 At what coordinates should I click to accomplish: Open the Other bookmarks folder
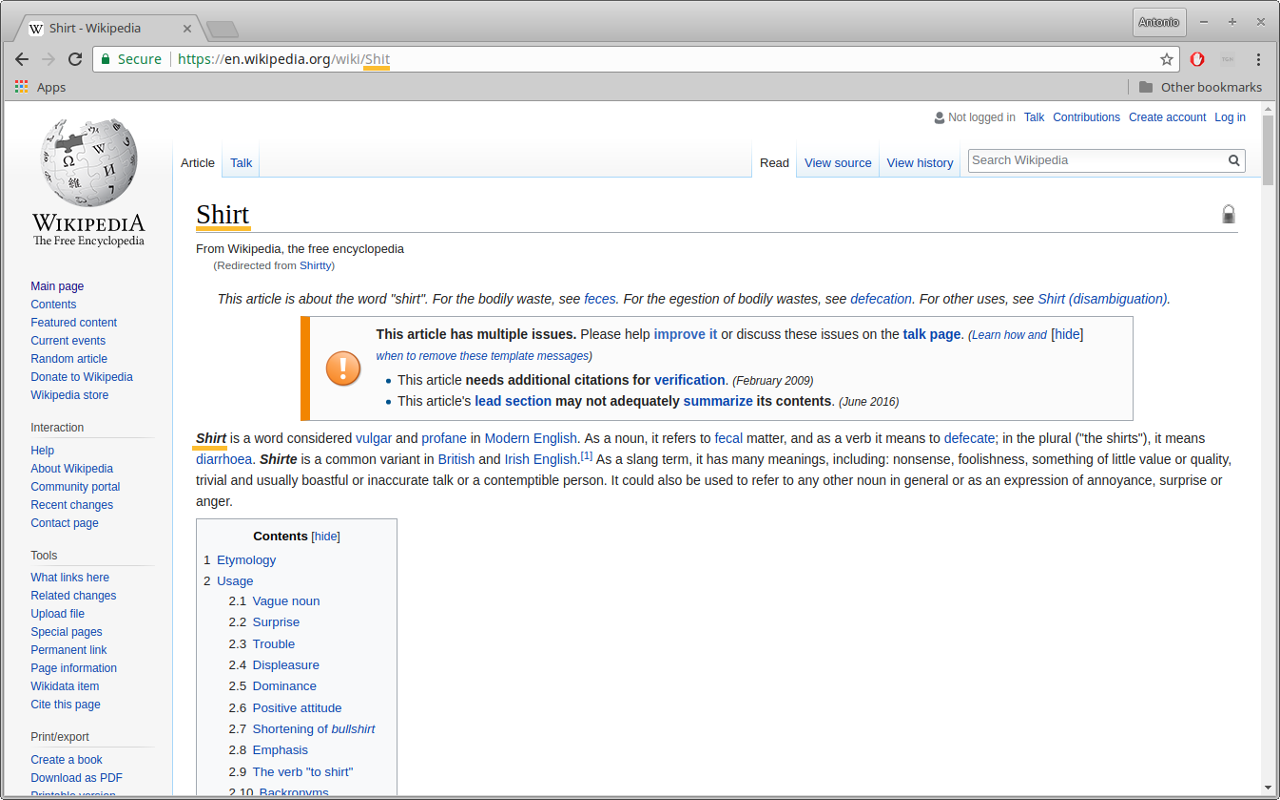pos(1200,87)
